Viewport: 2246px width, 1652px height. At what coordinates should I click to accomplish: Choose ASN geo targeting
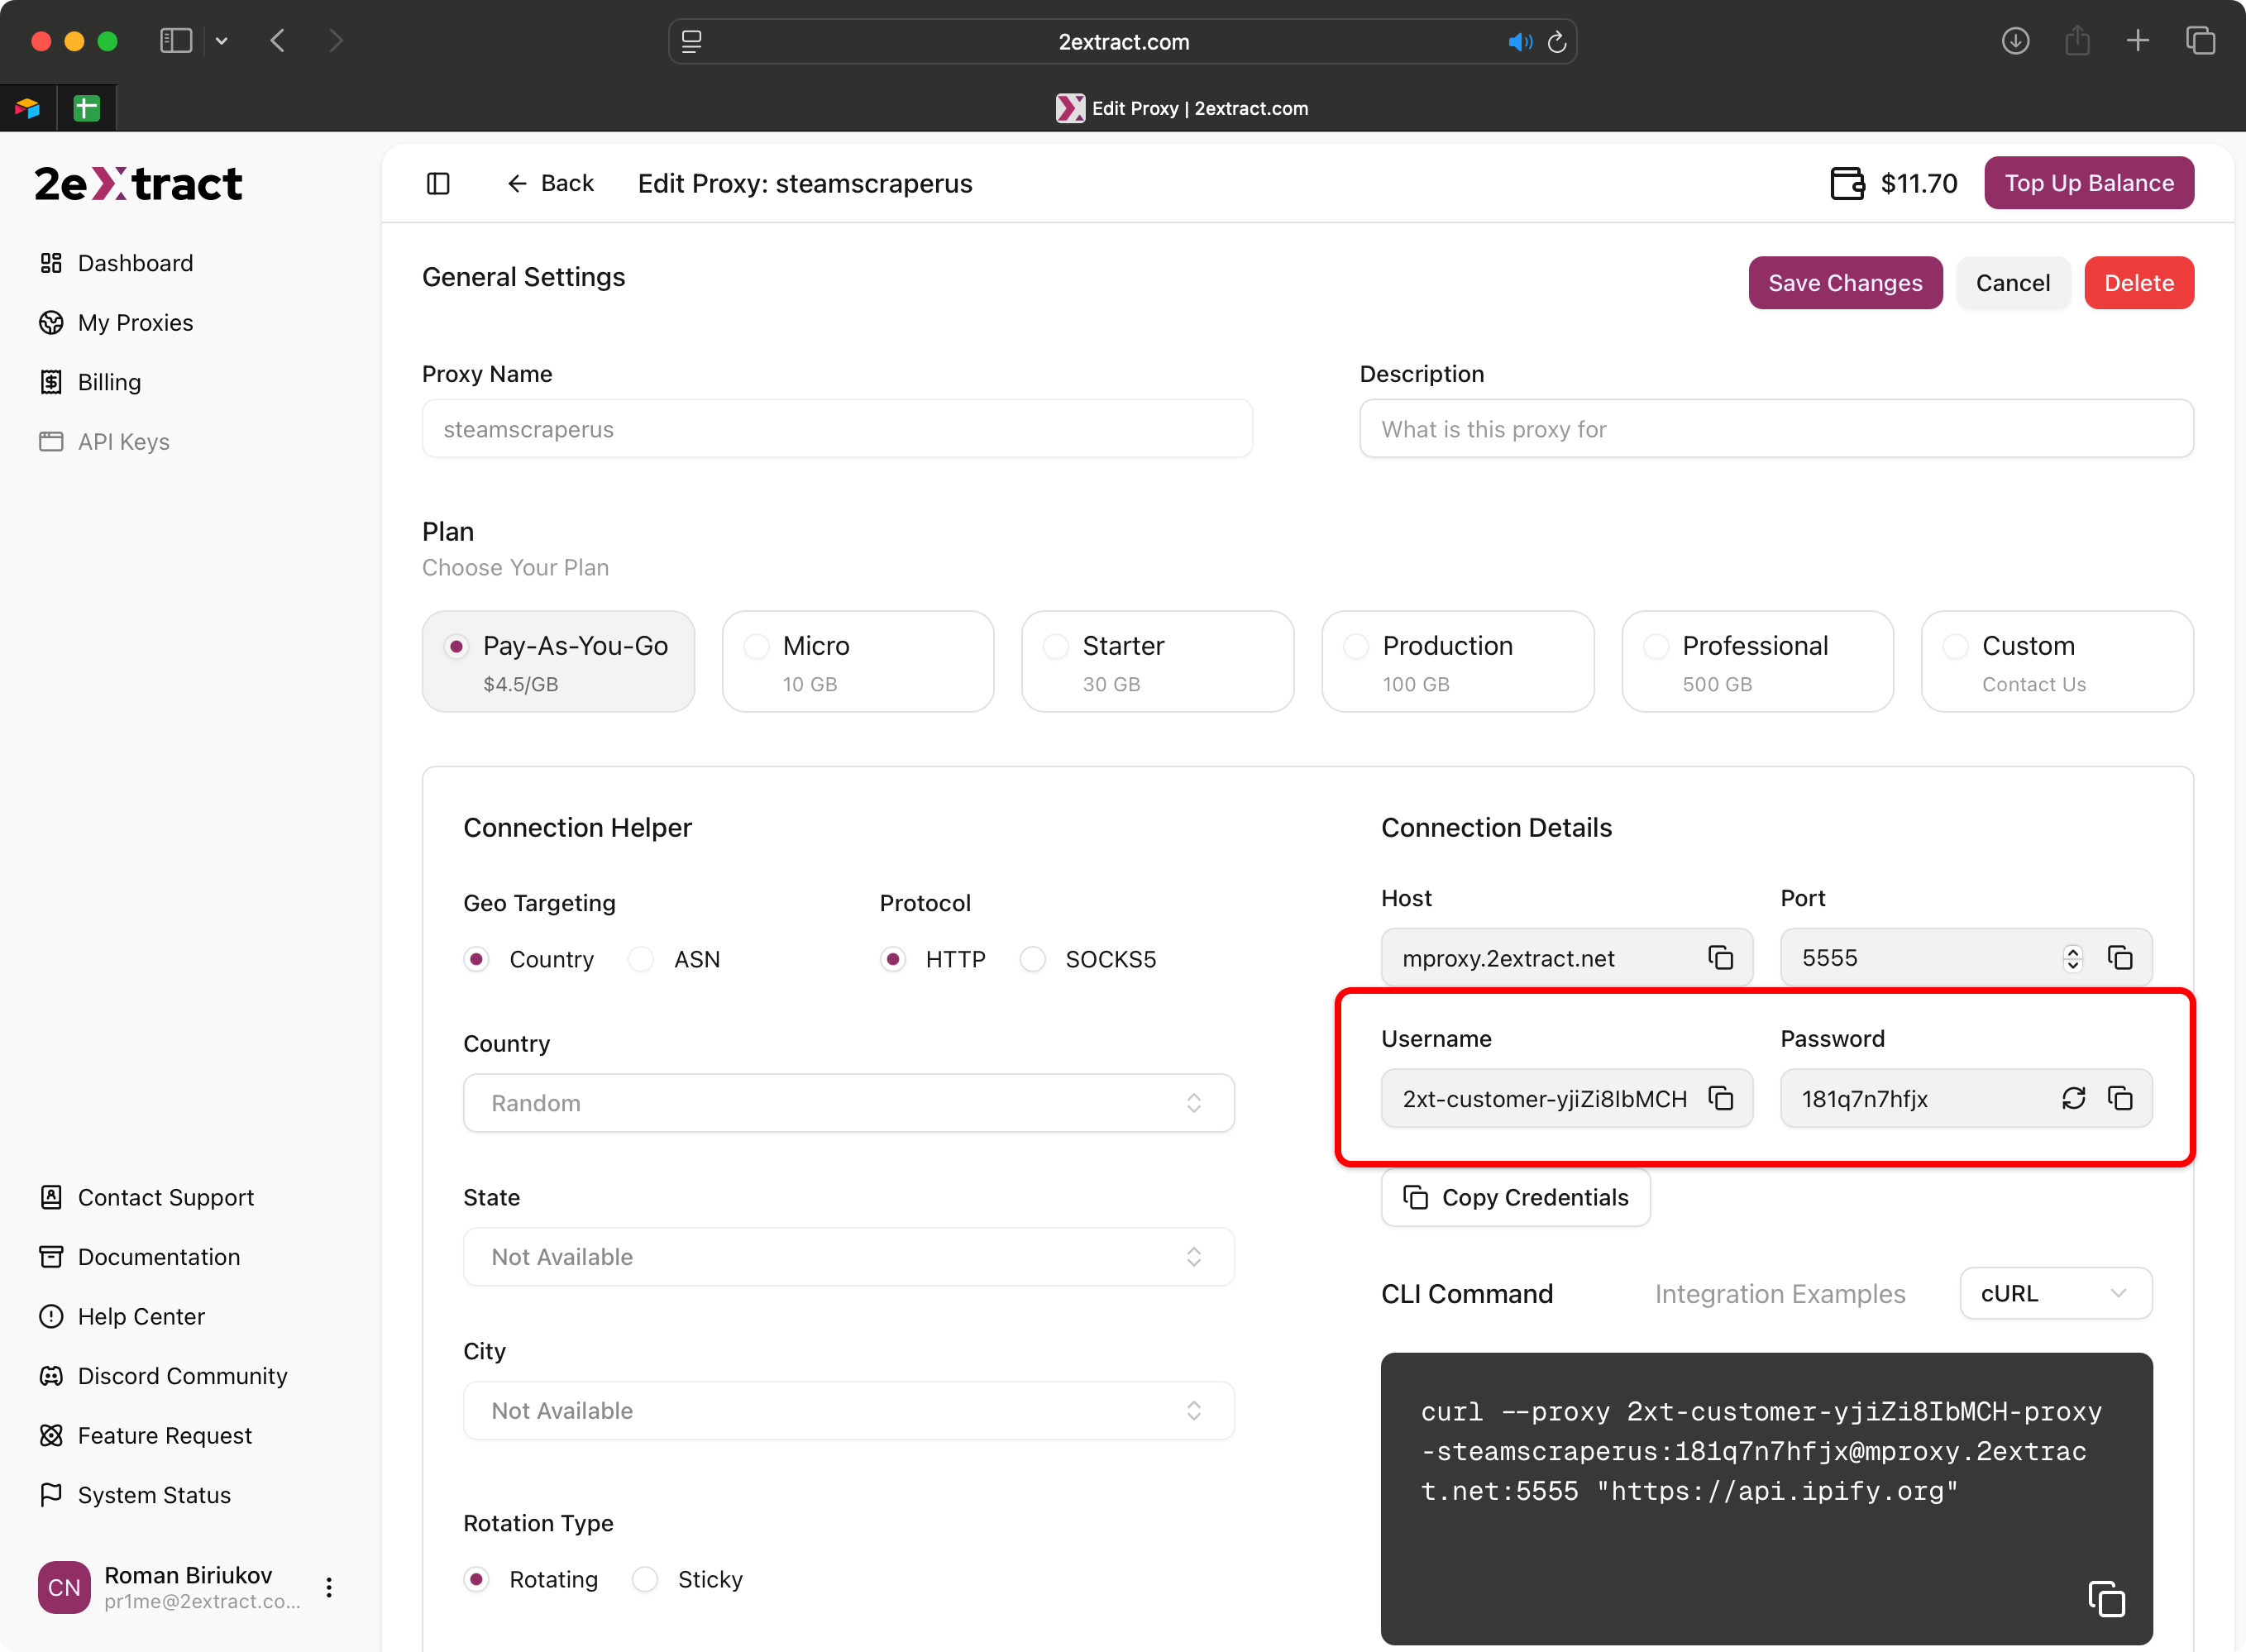[x=642, y=959]
